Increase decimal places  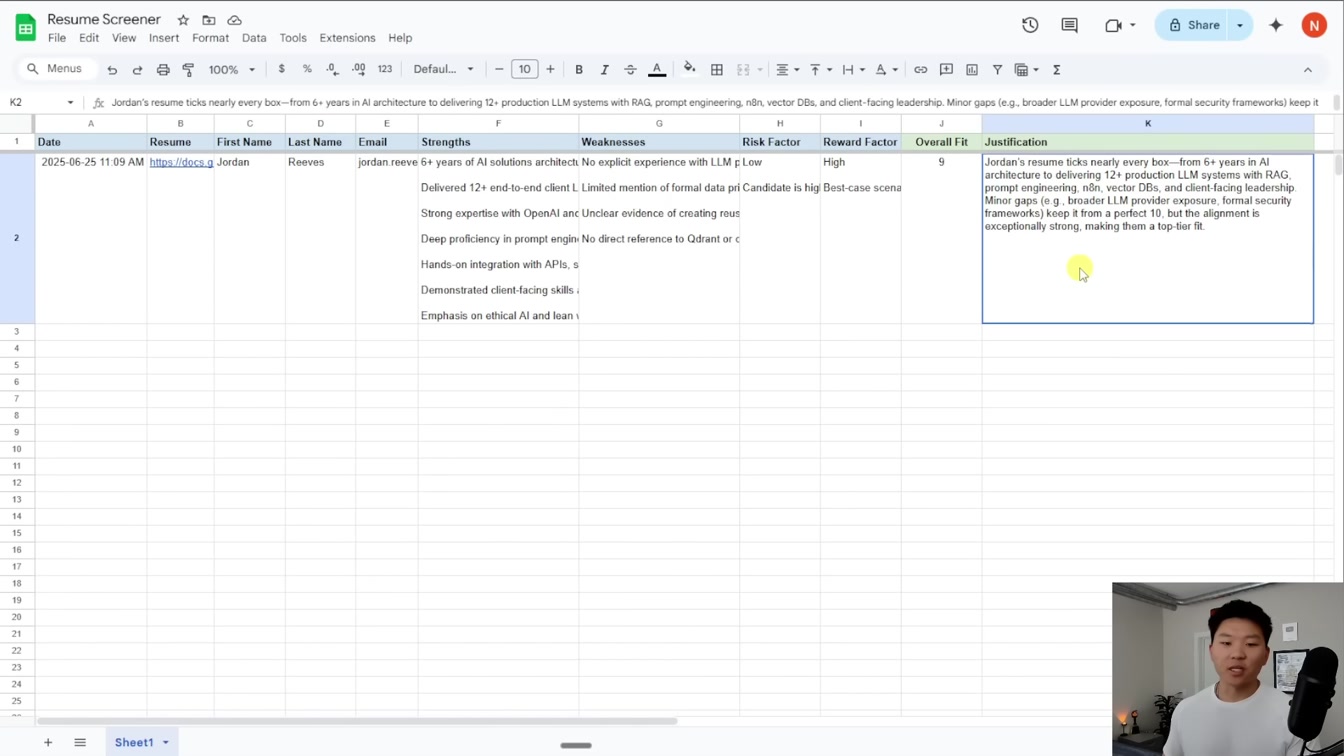pyautogui.click(x=359, y=69)
